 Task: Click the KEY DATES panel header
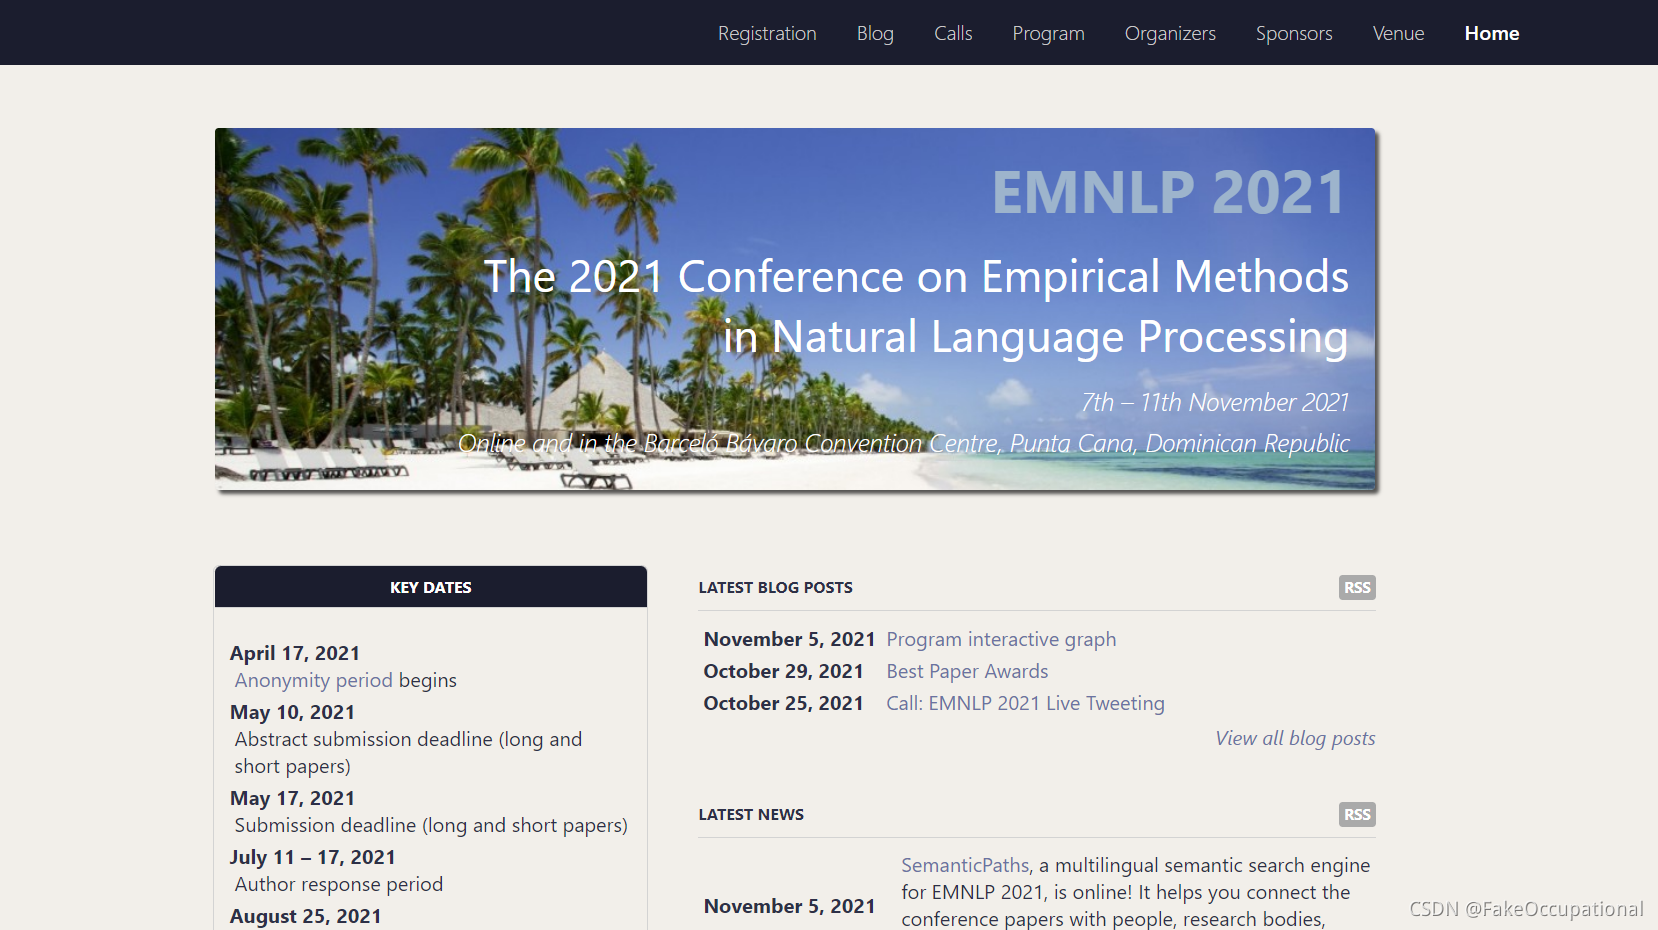[x=431, y=587]
